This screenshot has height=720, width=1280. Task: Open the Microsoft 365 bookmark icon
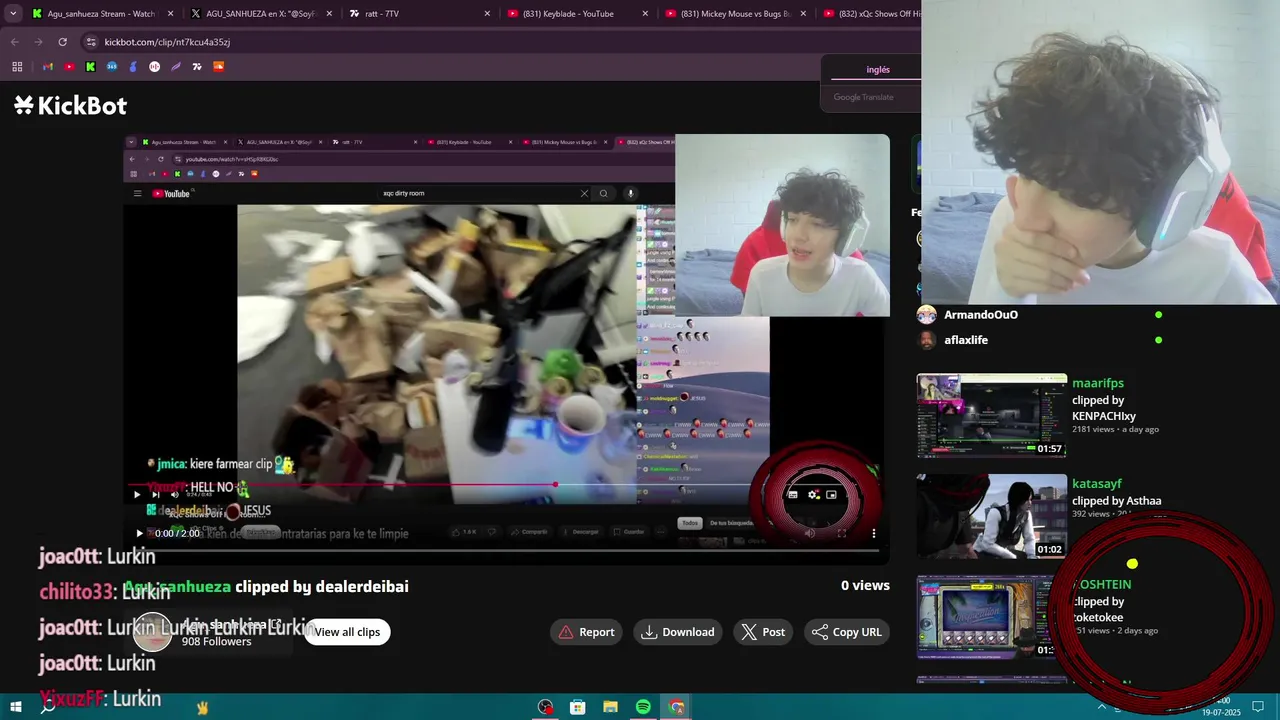[x=112, y=67]
